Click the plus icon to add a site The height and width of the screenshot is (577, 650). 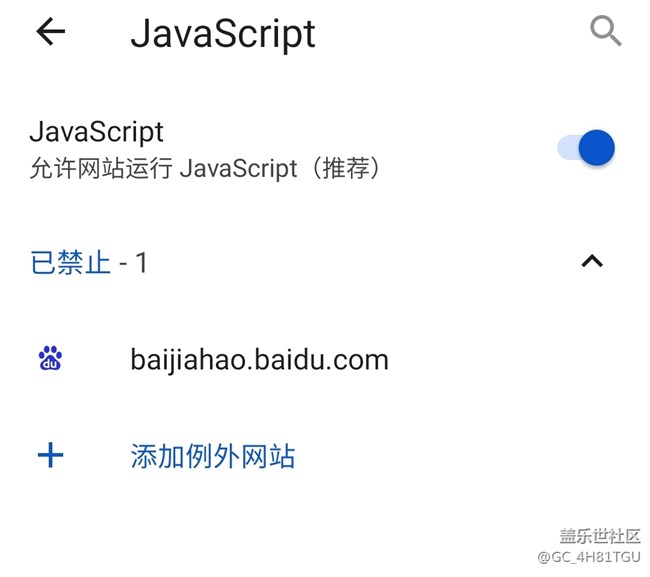[50, 457]
